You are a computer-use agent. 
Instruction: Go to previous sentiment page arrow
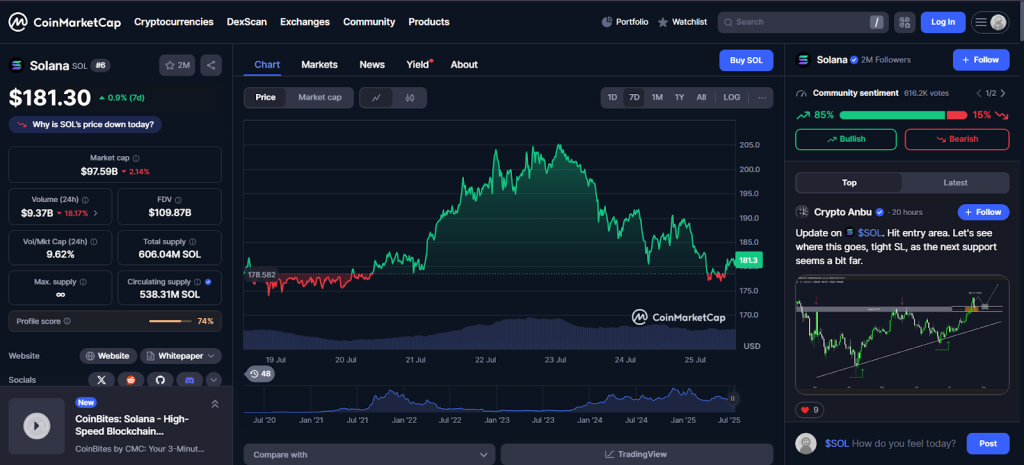[x=978, y=93]
